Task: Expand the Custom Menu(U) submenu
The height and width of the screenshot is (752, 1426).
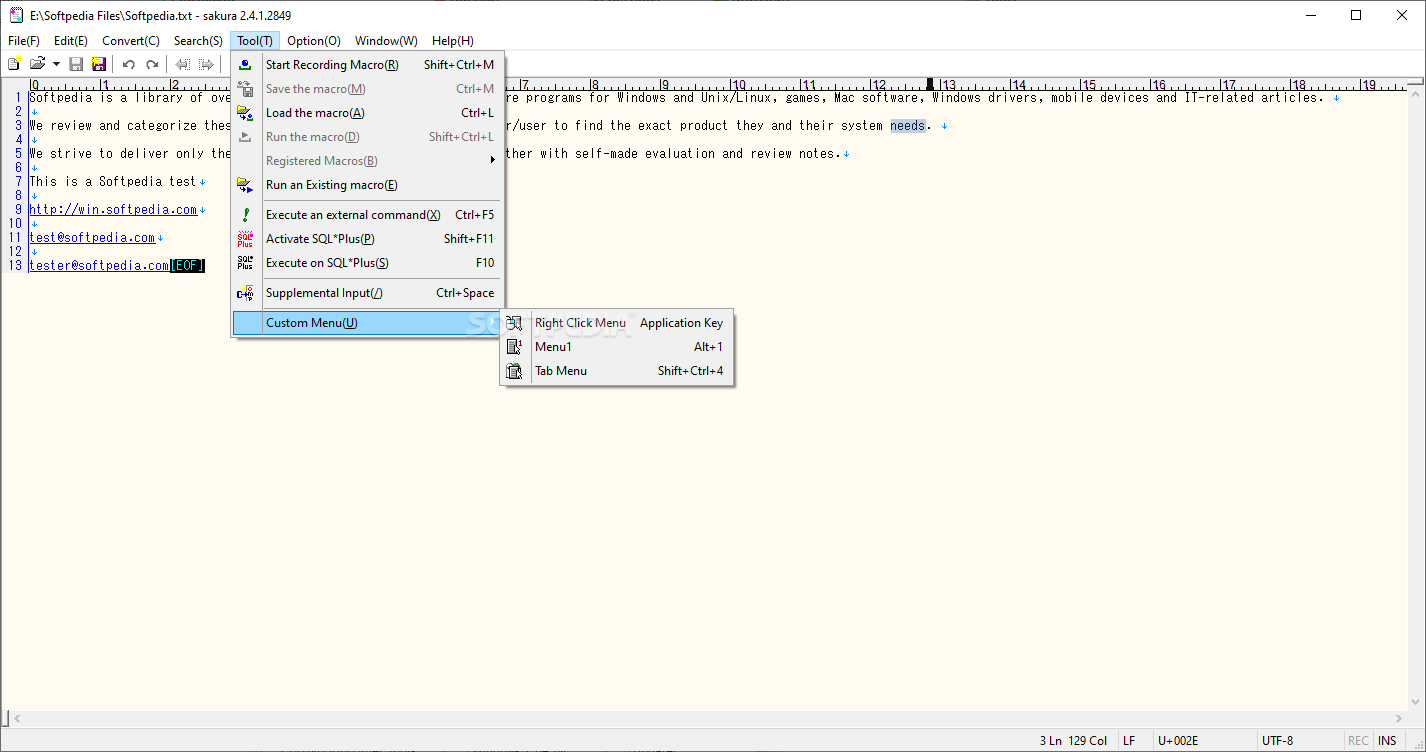Action: point(369,323)
